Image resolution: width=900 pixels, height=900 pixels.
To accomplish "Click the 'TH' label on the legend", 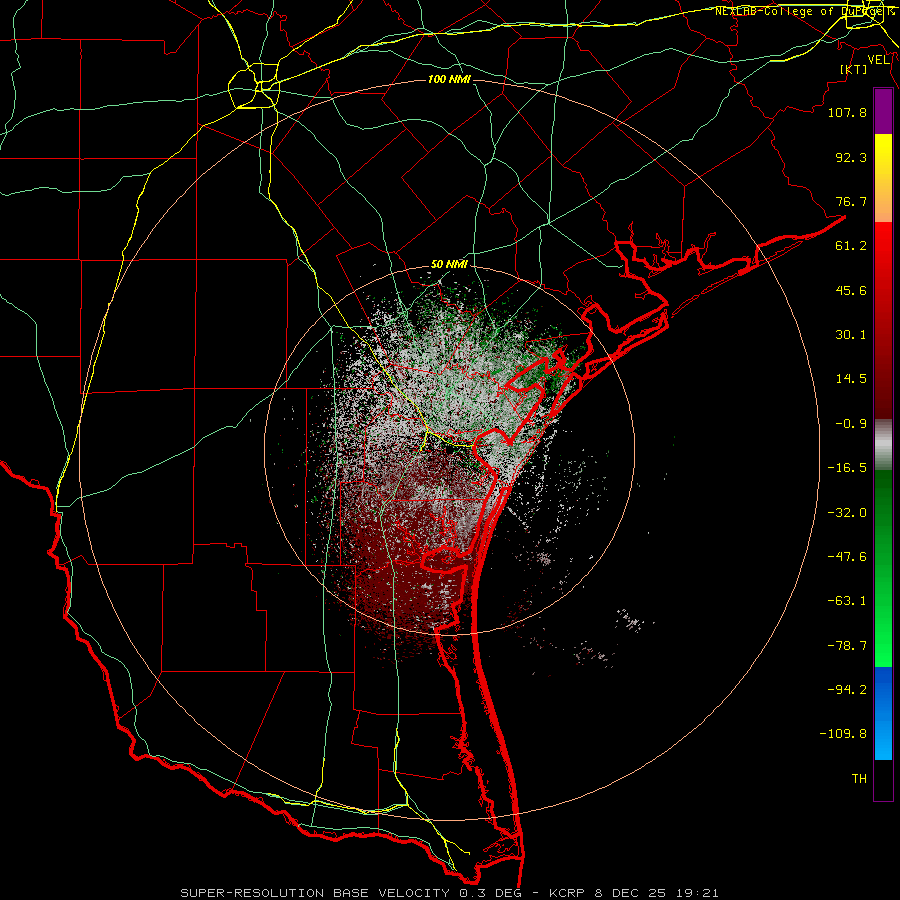I will click(x=859, y=779).
